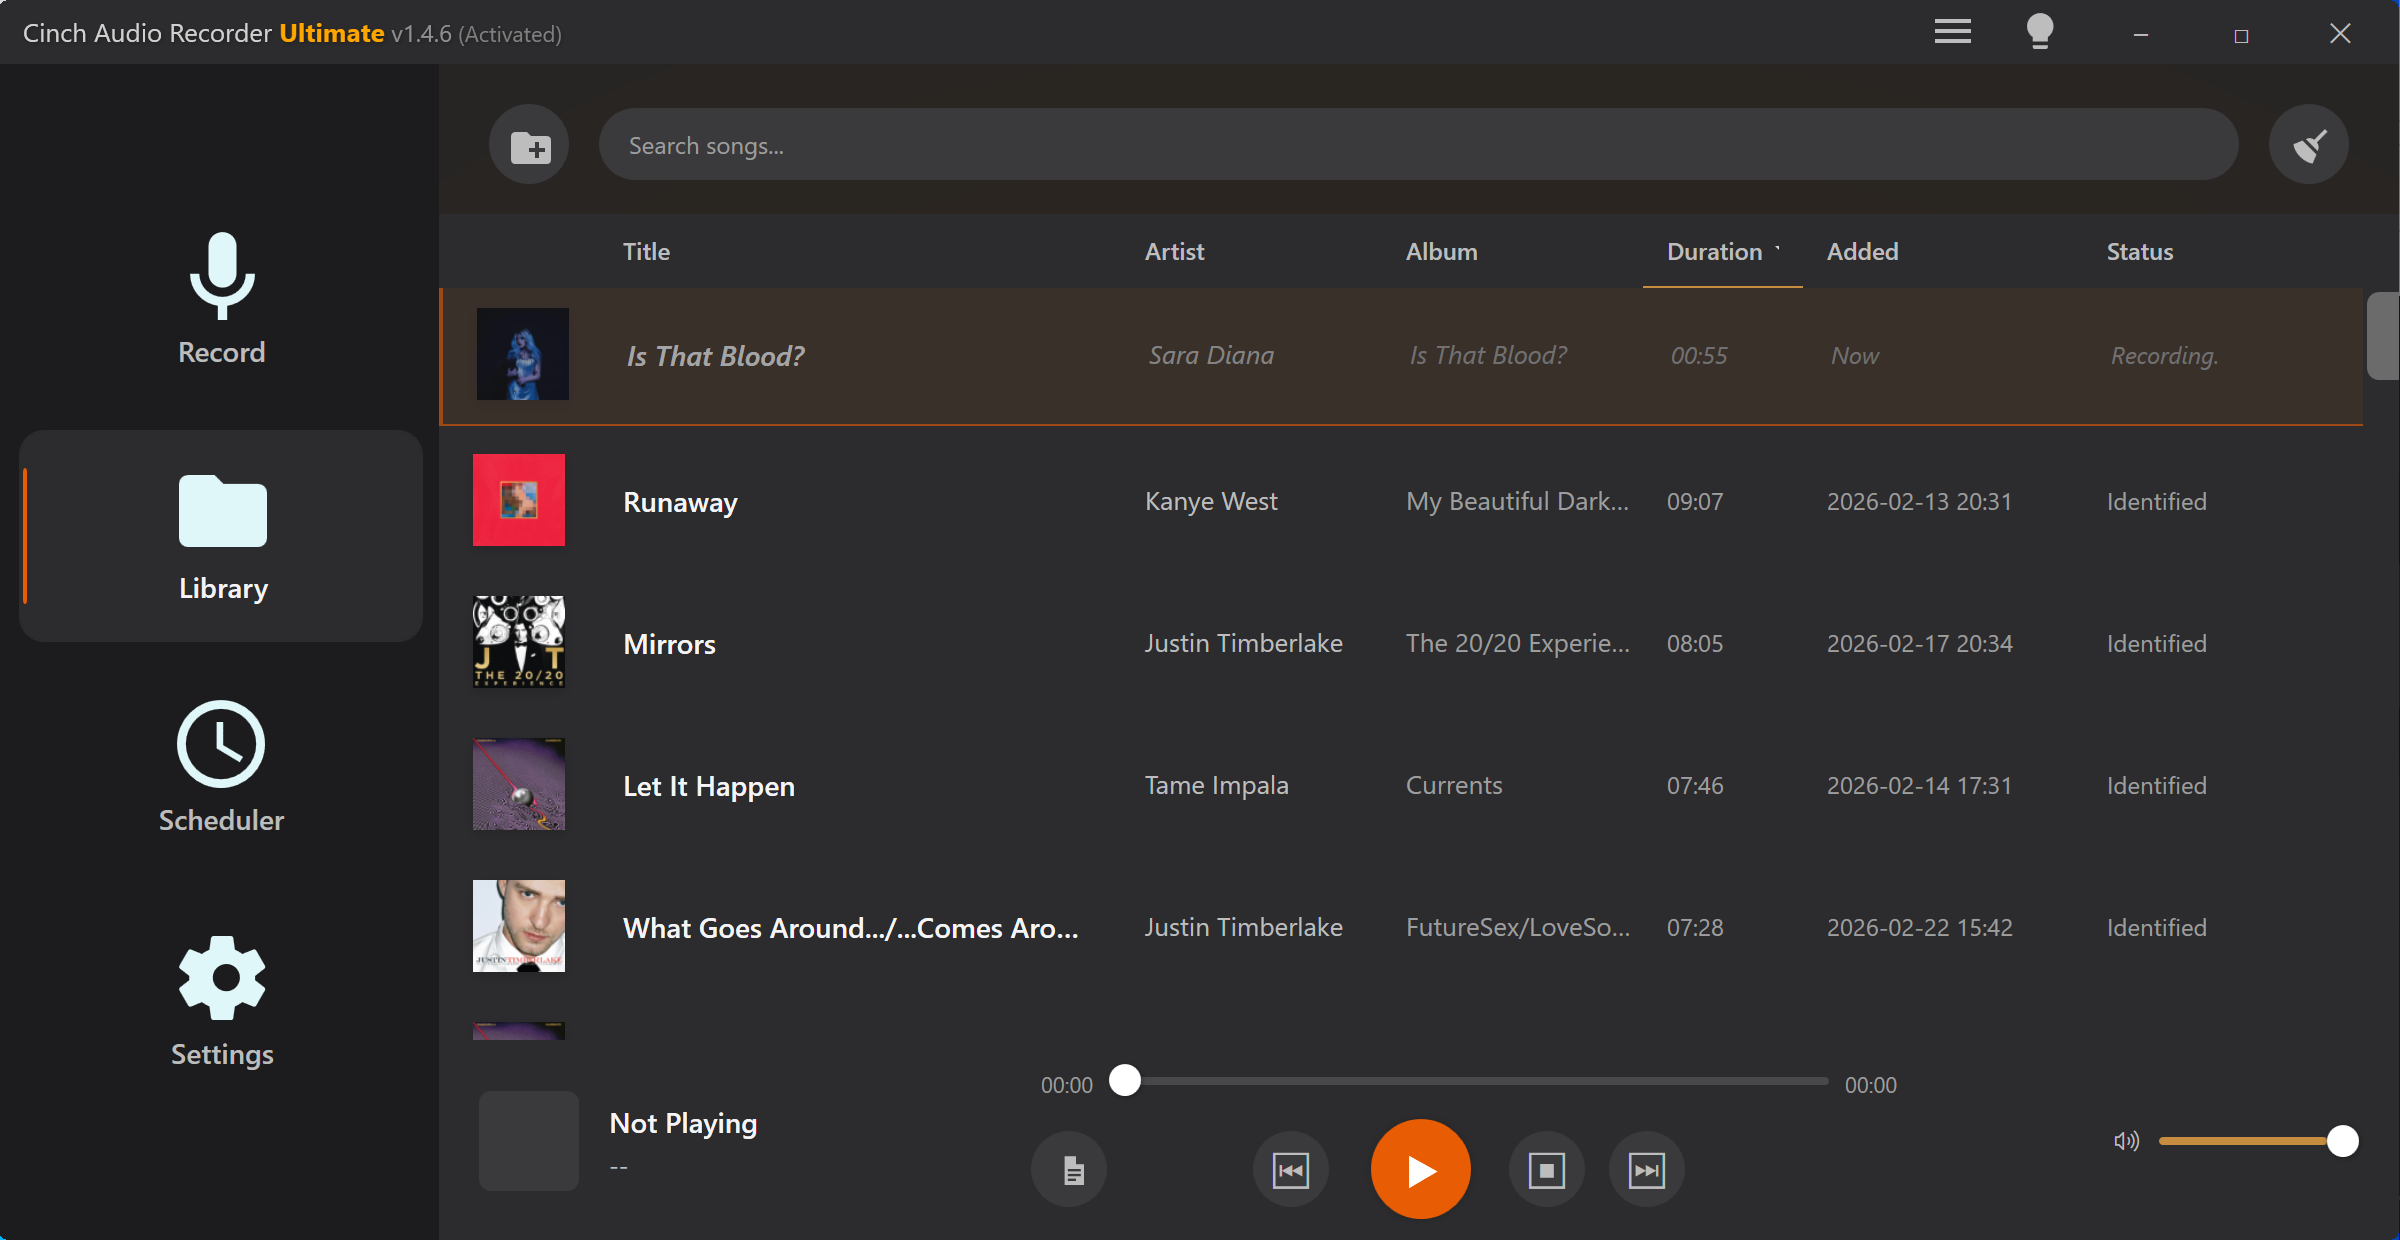The height and width of the screenshot is (1240, 2400).
Task: Select "What Goes Around.../...Comes Aro..." title
Action: (x=850, y=928)
